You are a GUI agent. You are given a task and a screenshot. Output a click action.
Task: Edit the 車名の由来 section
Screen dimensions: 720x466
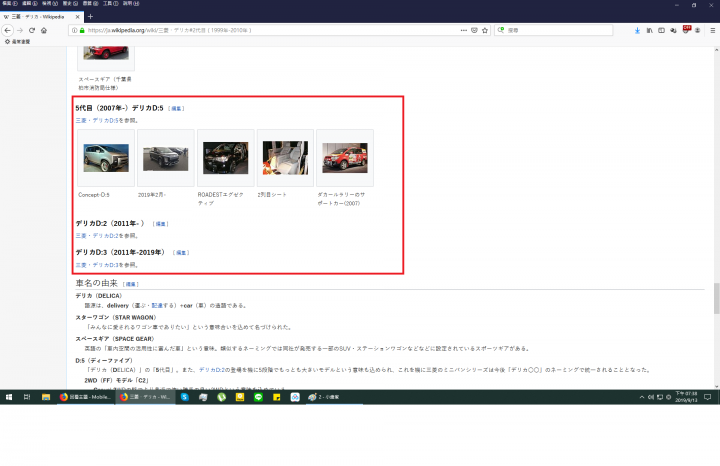tap(131, 285)
